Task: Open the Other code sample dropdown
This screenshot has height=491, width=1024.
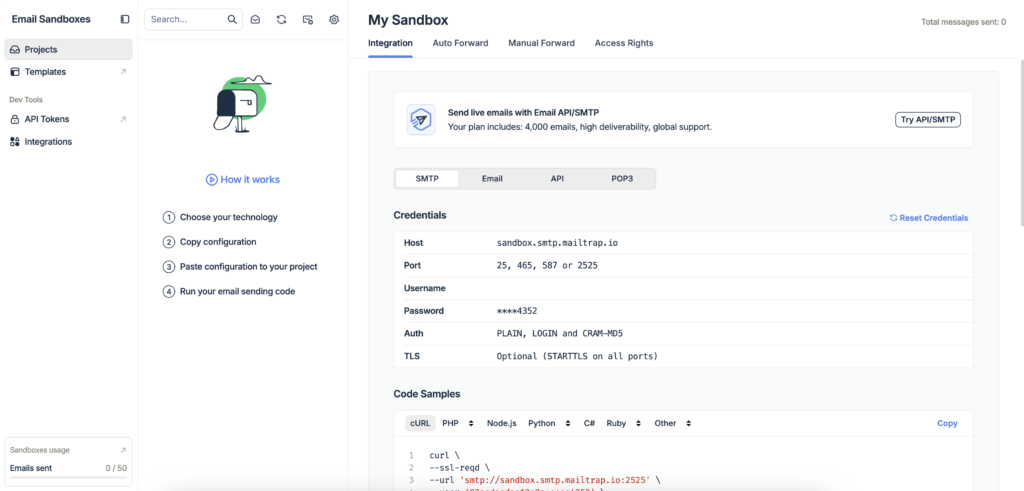Action: tap(673, 423)
